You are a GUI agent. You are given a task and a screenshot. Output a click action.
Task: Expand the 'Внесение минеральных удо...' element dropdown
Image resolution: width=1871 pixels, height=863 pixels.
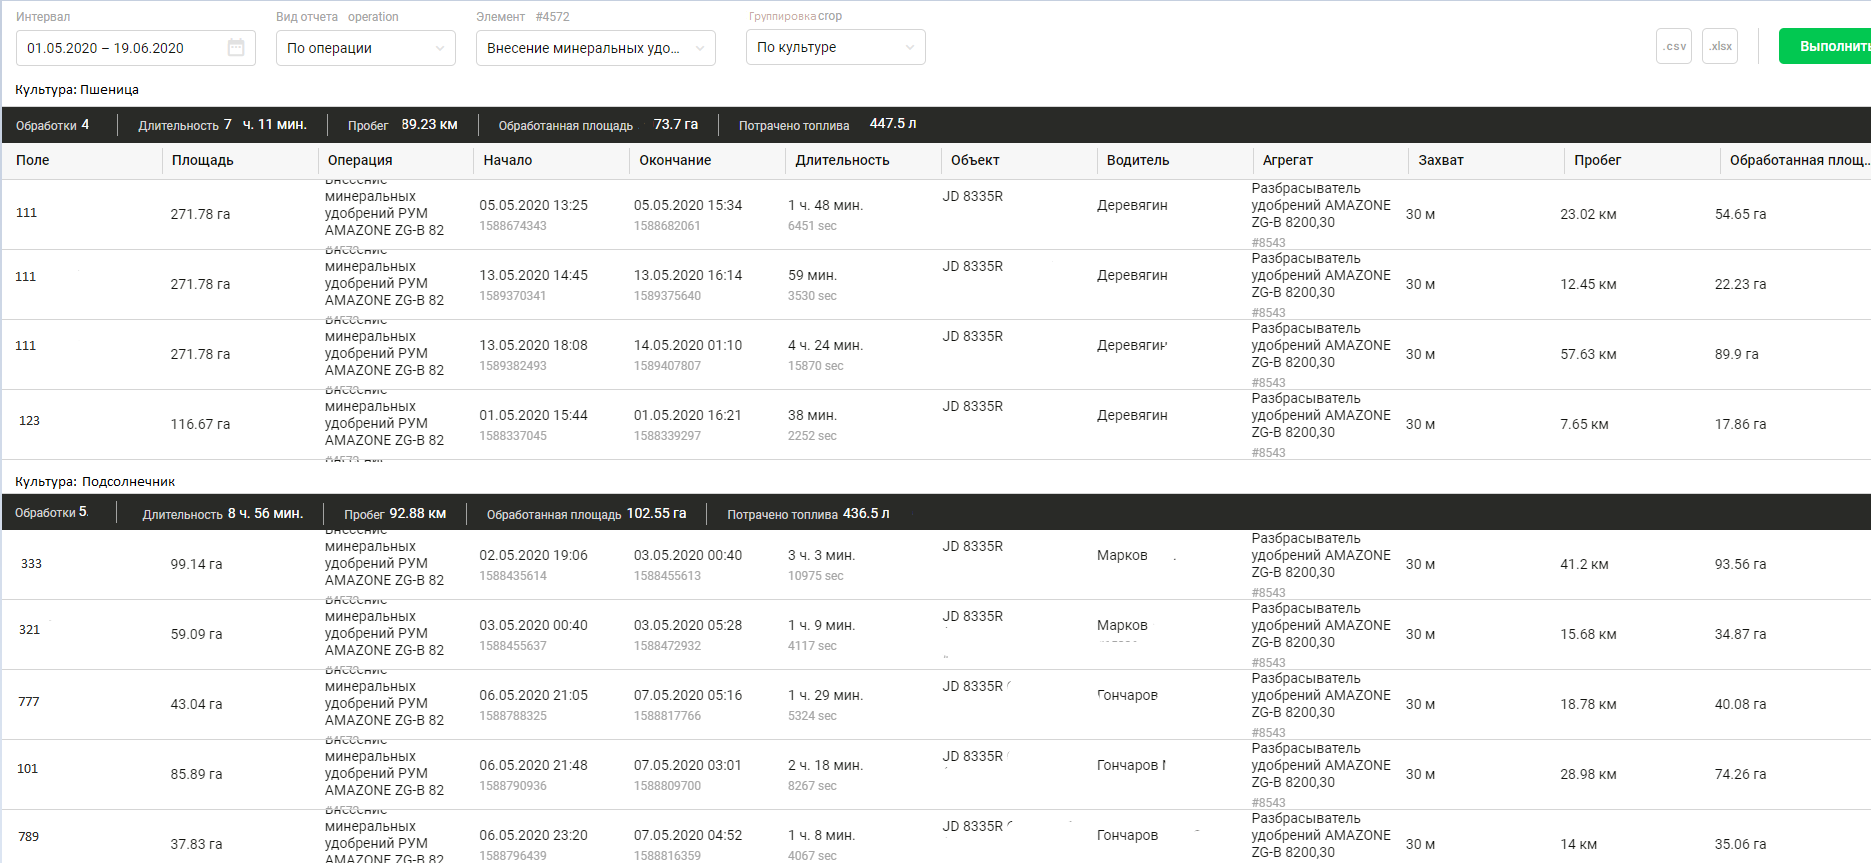pos(595,48)
